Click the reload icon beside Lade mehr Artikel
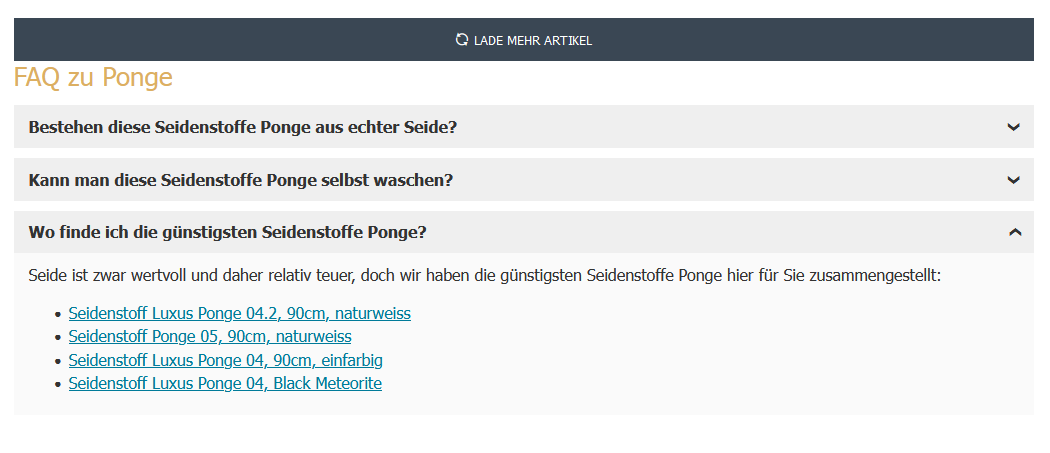1050x453 pixels. pyautogui.click(x=461, y=40)
